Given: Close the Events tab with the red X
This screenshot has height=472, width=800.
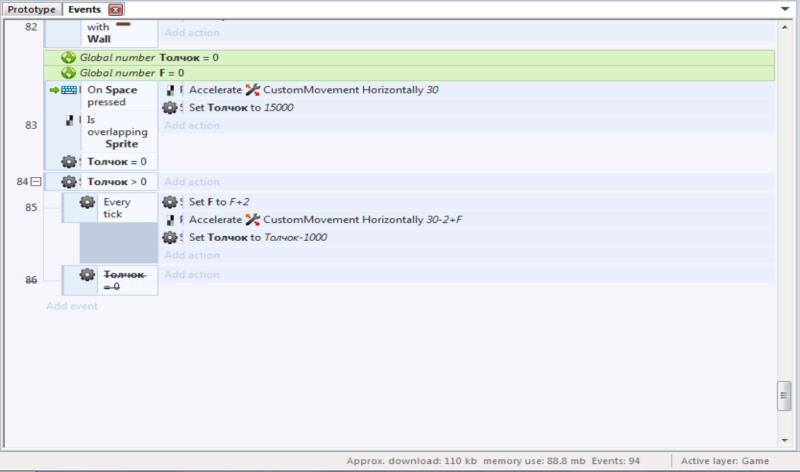Looking at the screenshot, I should (x=115, y=9).
